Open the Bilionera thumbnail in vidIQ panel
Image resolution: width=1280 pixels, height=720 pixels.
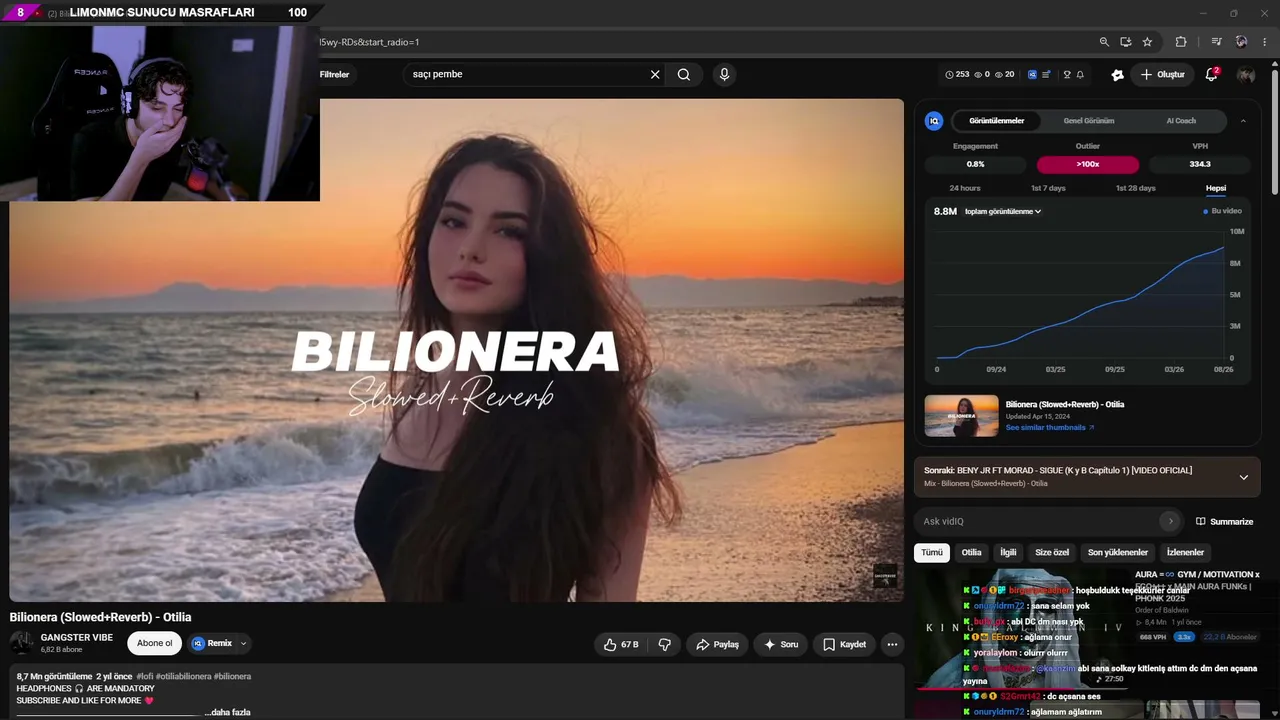pyautogui.click(x=961, y=416)
